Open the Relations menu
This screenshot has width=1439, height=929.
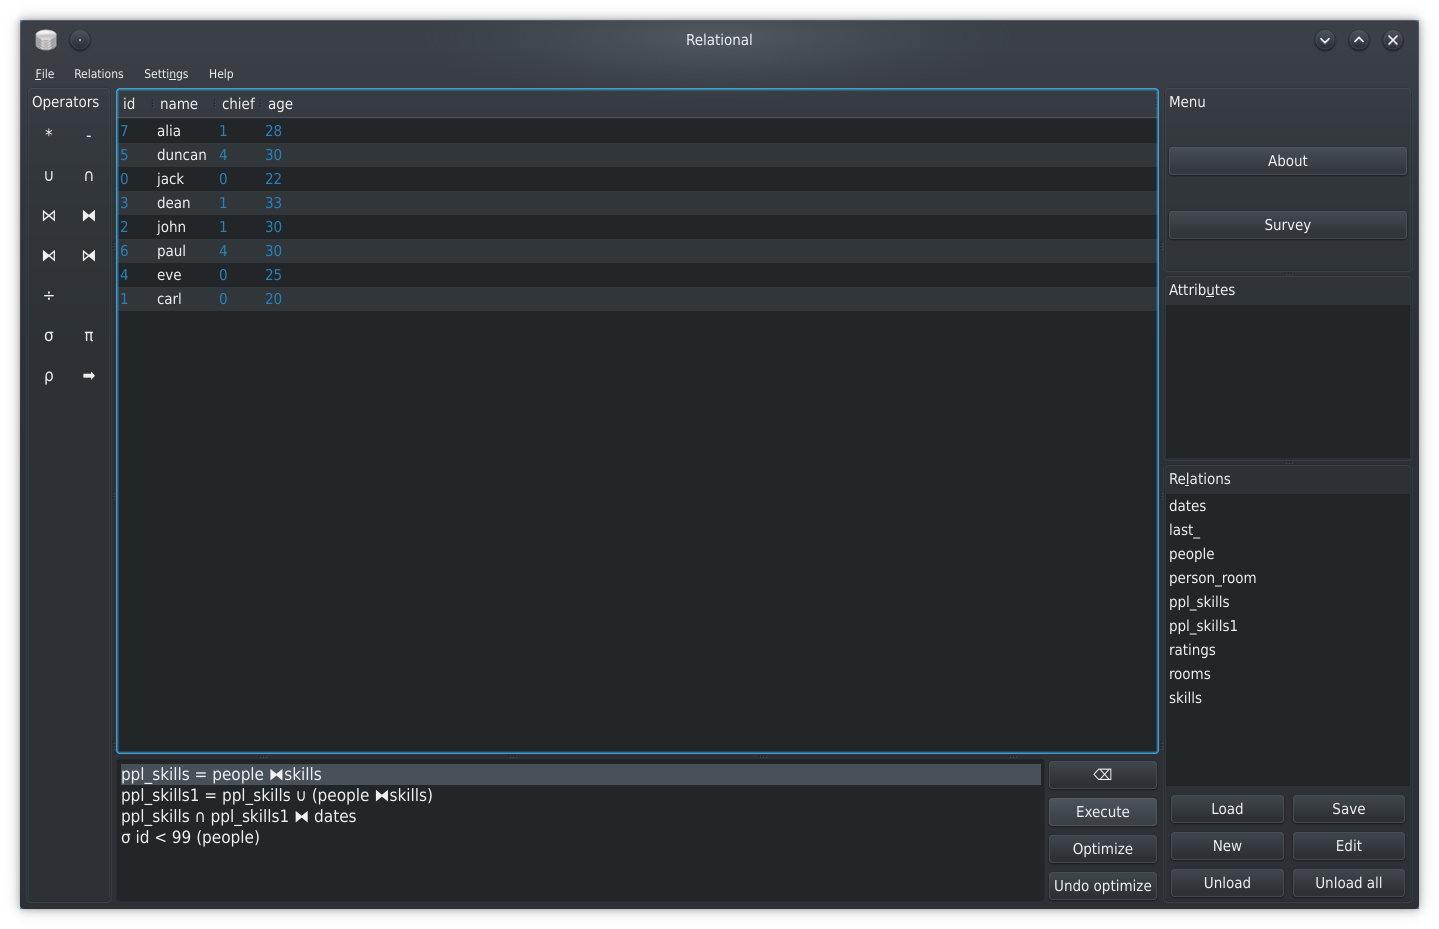pyautogui.click(x=99, y=74)
